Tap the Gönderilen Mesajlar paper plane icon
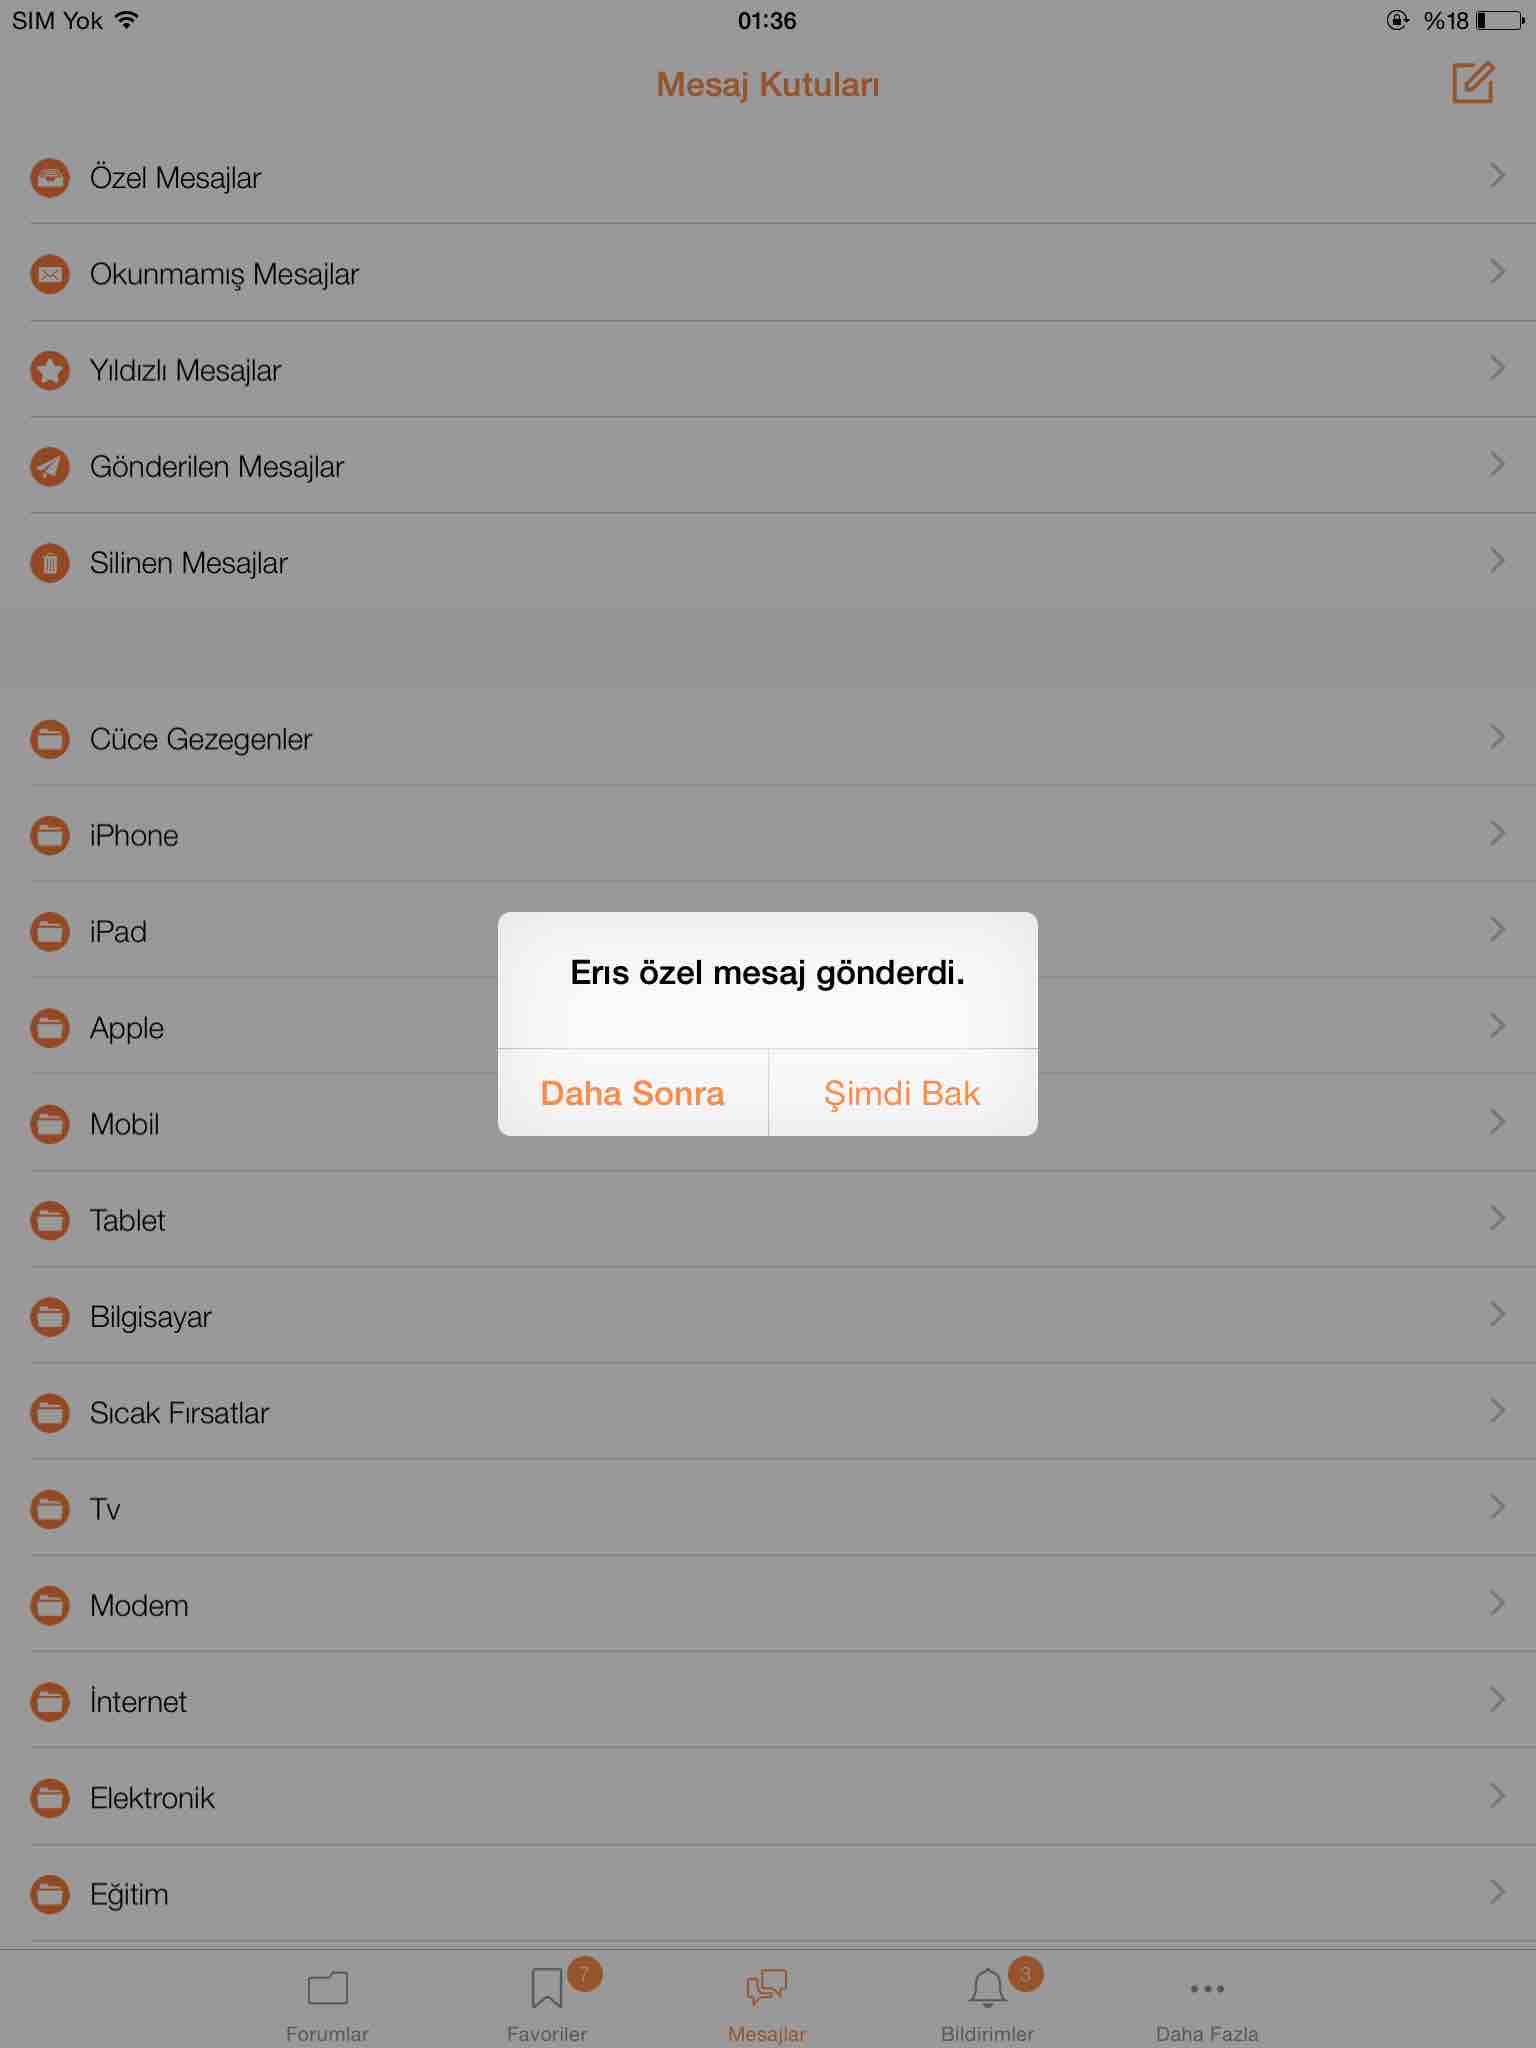1536x2048 pixels. pos(50,467)
